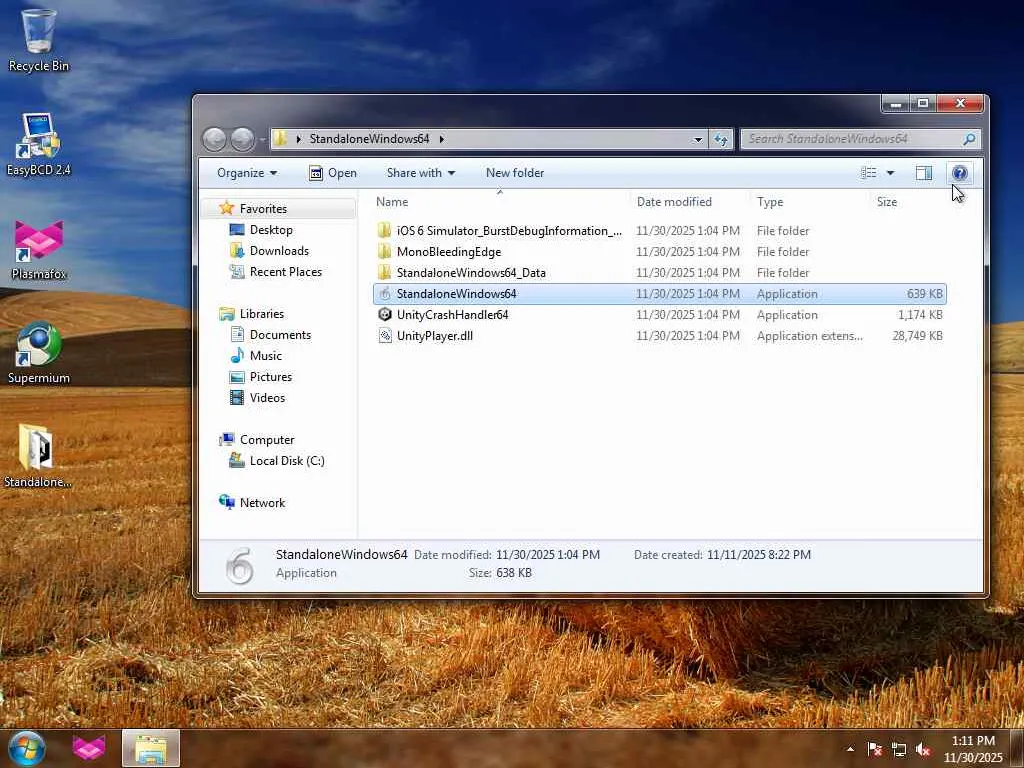Open the Windows Start orb
Viewport: 1024px width, 768px height.
(26, 748)
